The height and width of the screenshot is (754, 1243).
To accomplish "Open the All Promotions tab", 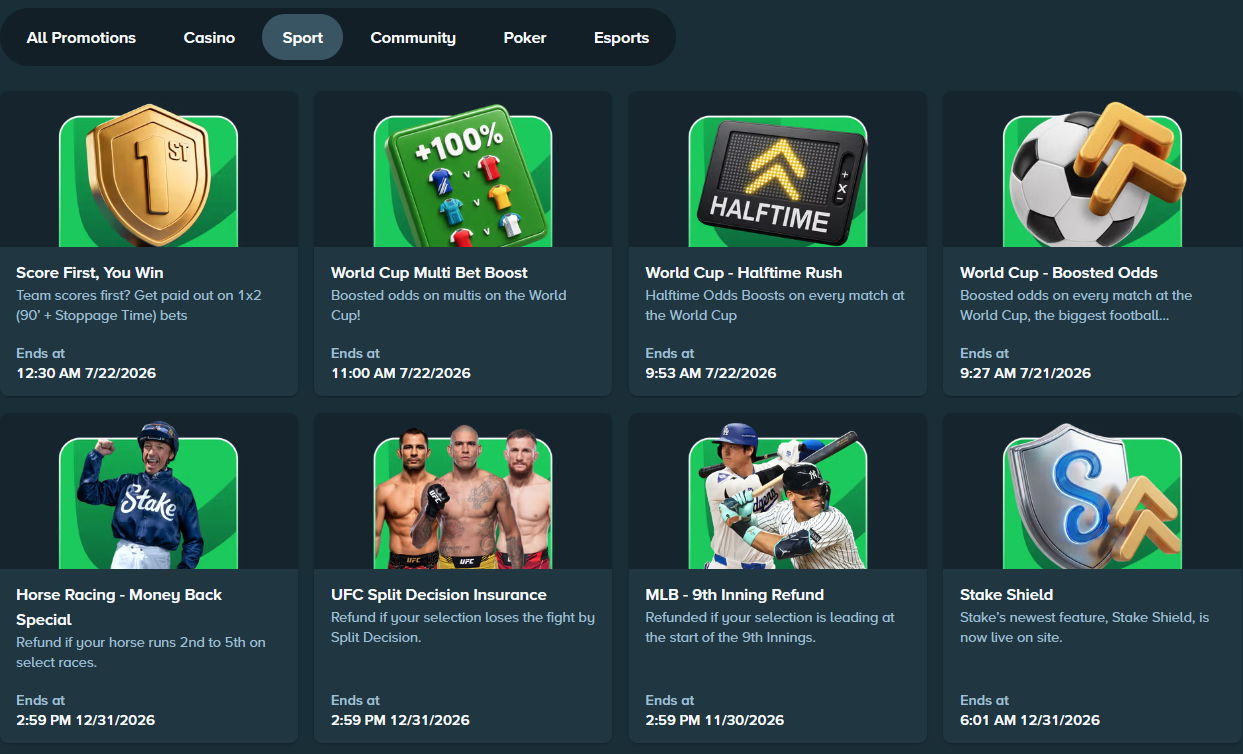I will pyautogui.click(x=81, y=38).
